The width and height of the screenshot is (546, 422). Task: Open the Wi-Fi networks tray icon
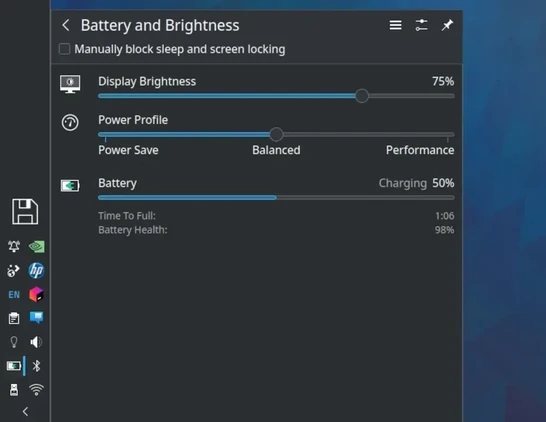tap(36, 390)
